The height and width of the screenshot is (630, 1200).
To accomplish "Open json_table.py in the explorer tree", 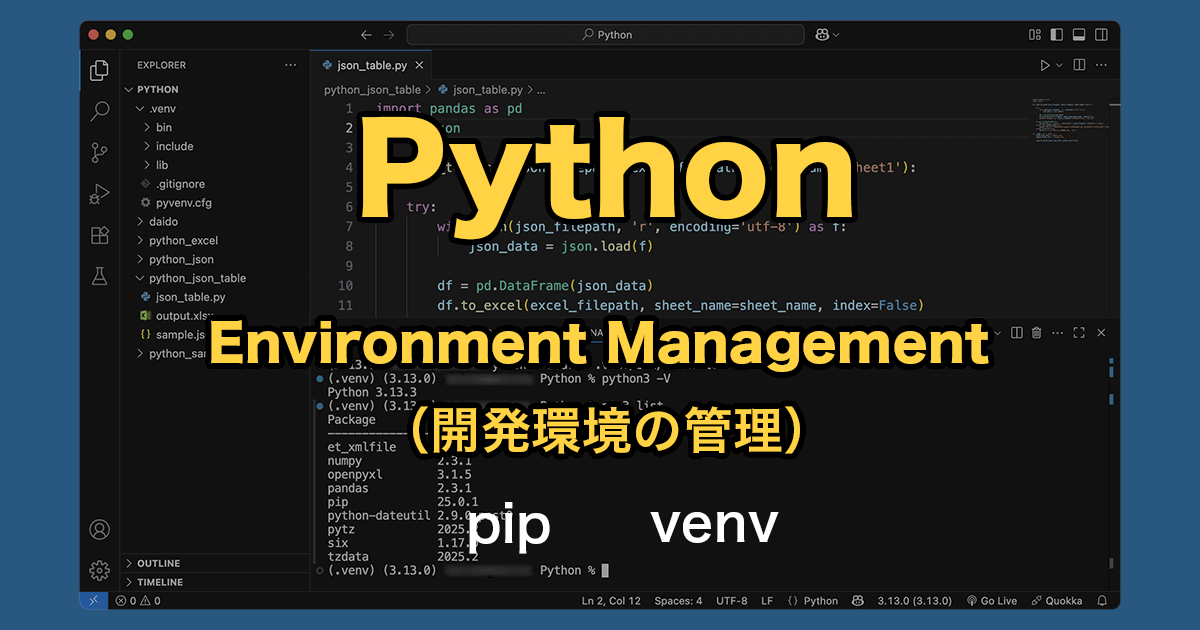I will 214,297.
